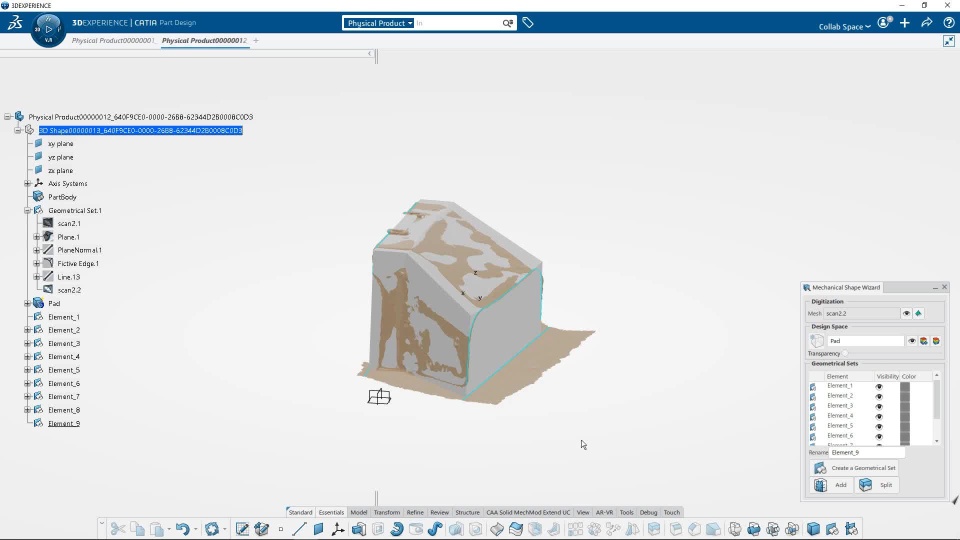Click the Cut scissors icon in bottom toolbar
Screen dimensions: 960x540
(118, 528)
